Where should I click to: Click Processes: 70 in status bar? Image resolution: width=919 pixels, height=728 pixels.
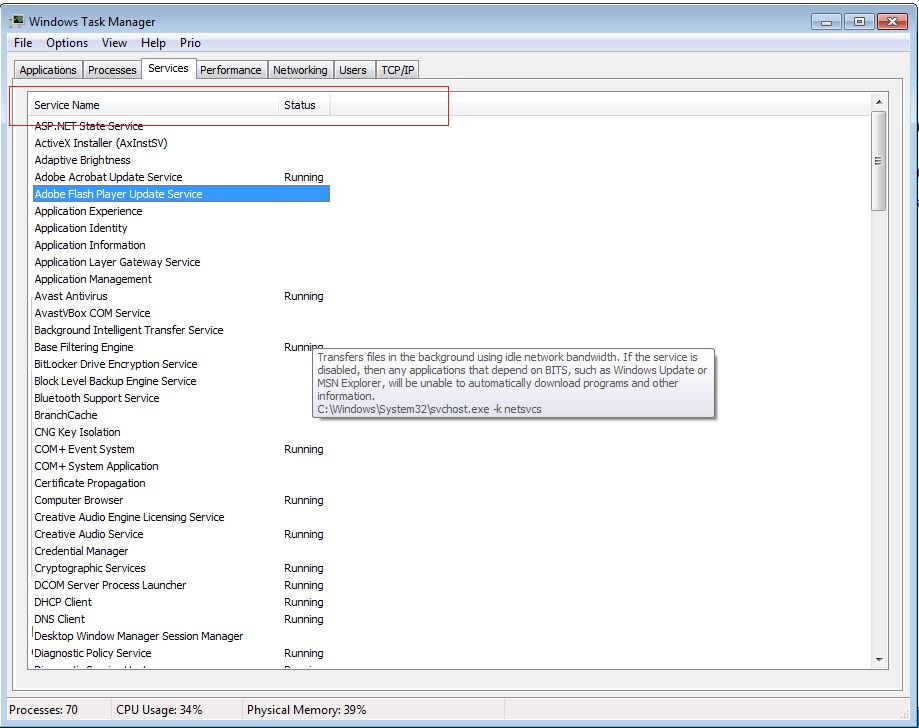[43, 710]
